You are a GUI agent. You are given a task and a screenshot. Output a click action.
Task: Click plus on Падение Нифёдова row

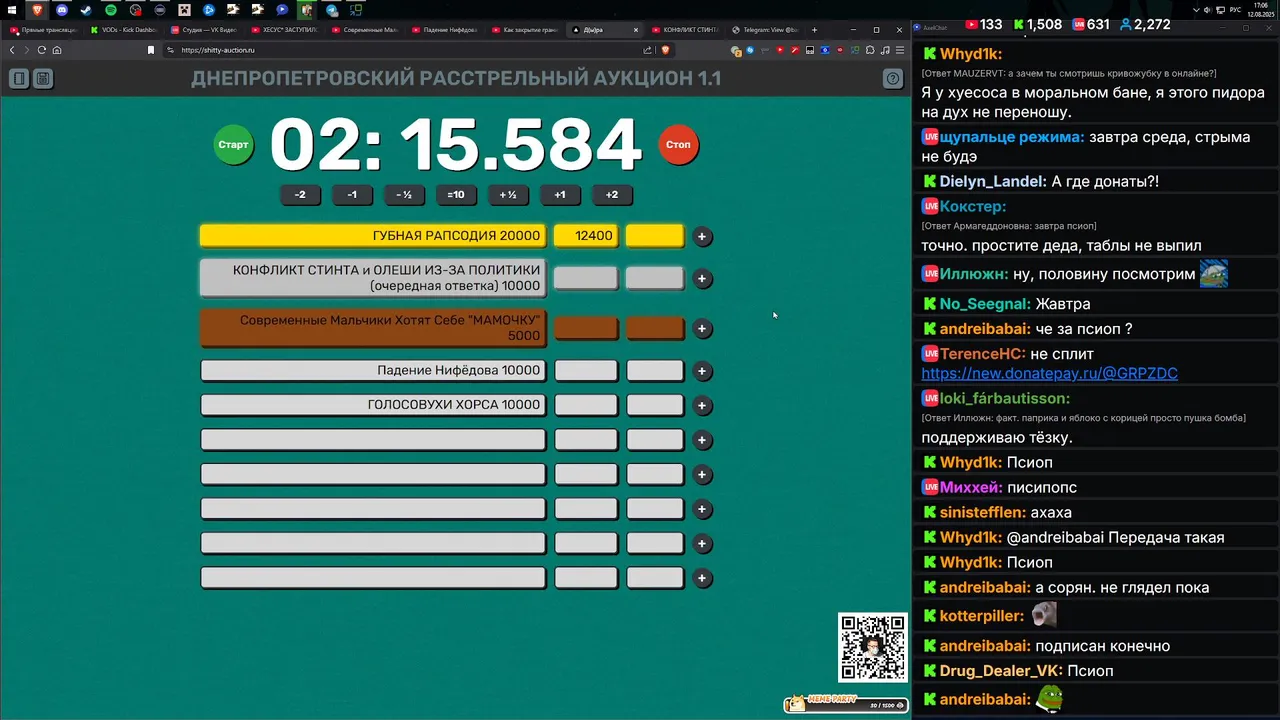click(702, 371)
